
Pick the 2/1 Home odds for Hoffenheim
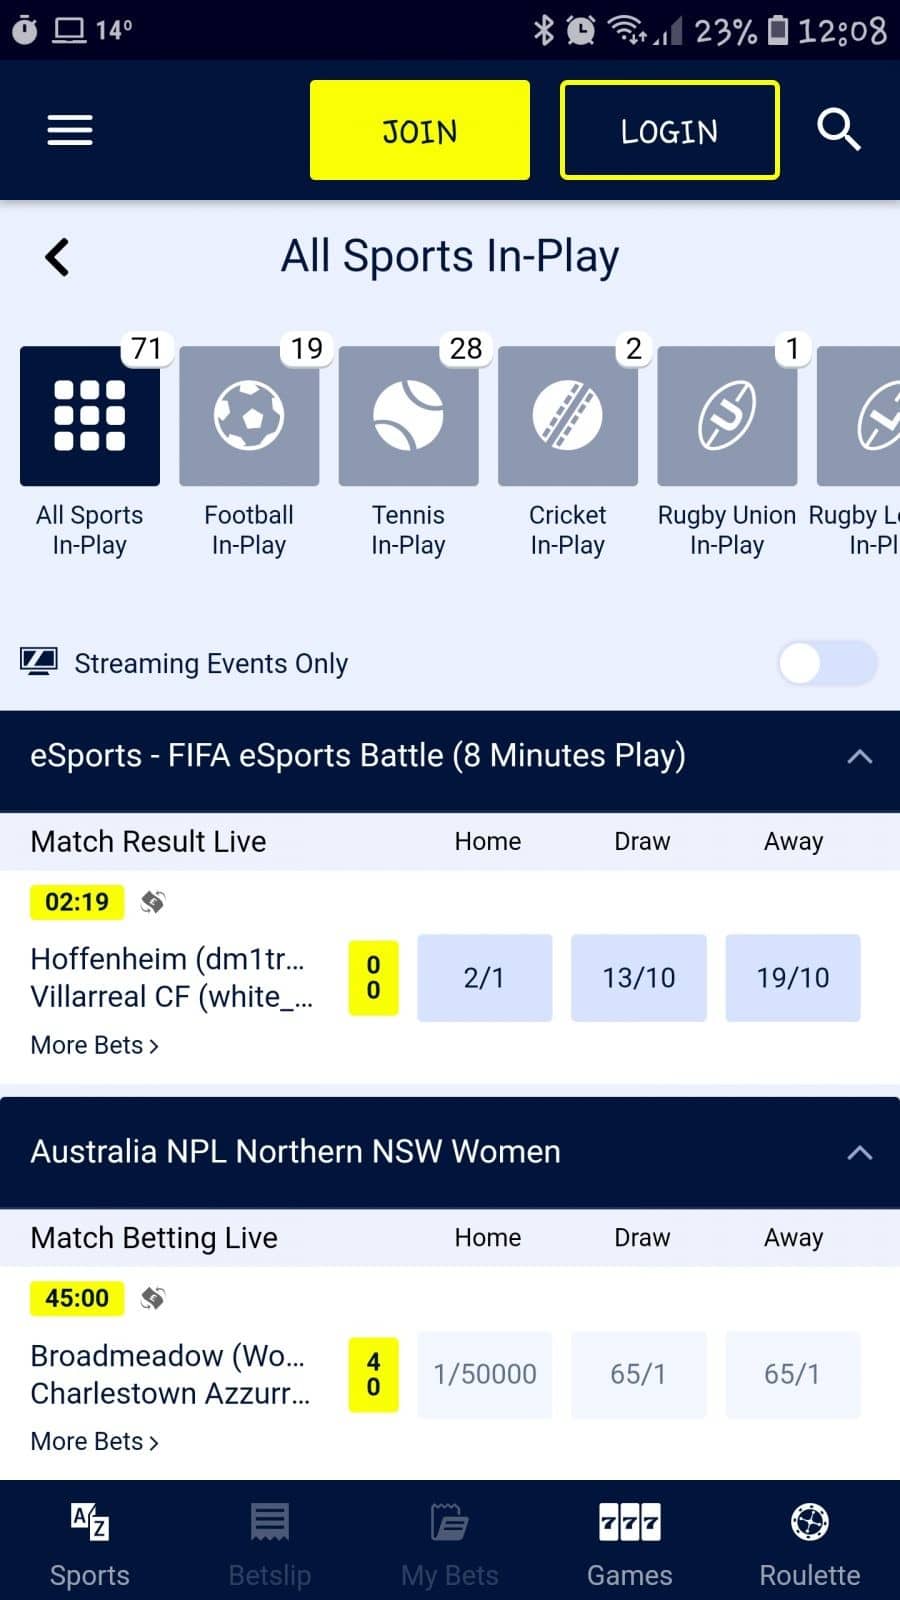[x=484, y=977]
